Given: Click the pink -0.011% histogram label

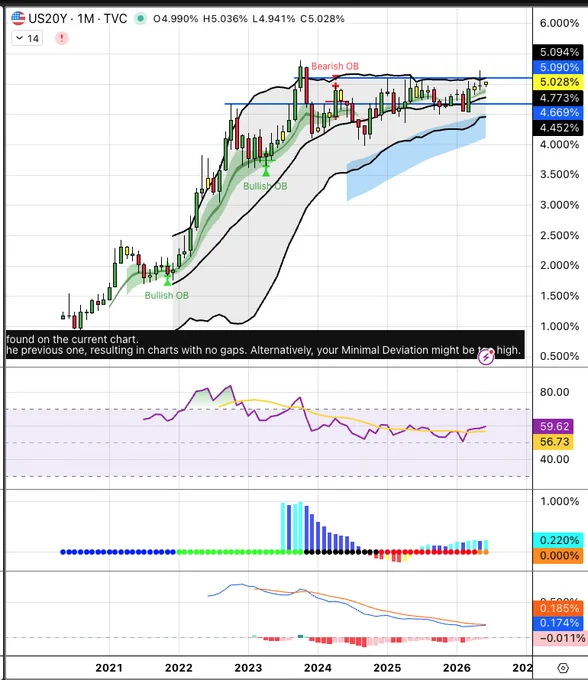Looking at the screenshot, I should point(560,638).
